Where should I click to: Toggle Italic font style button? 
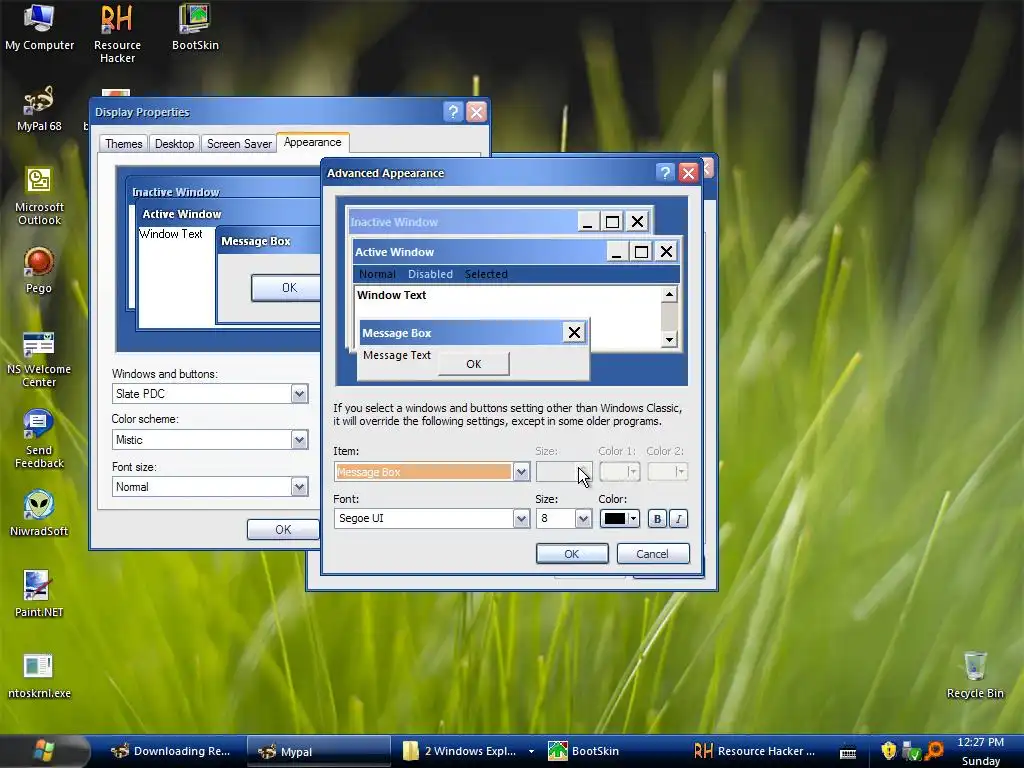click(679, 519)
